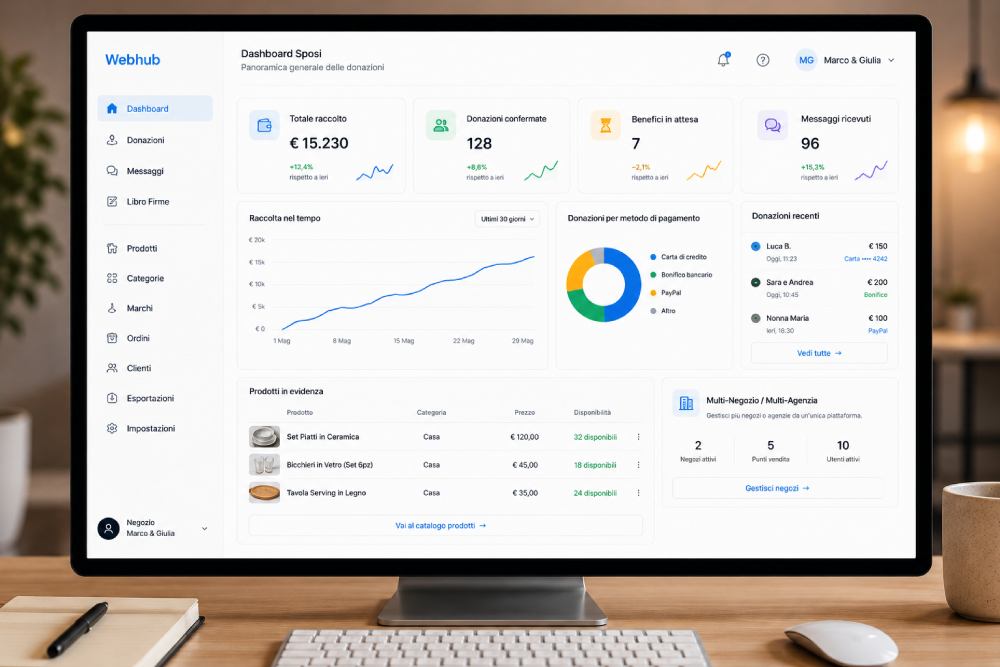Open the help question mark icon
This screenshot has height=667, width=1000.
(x=763, y=60)
